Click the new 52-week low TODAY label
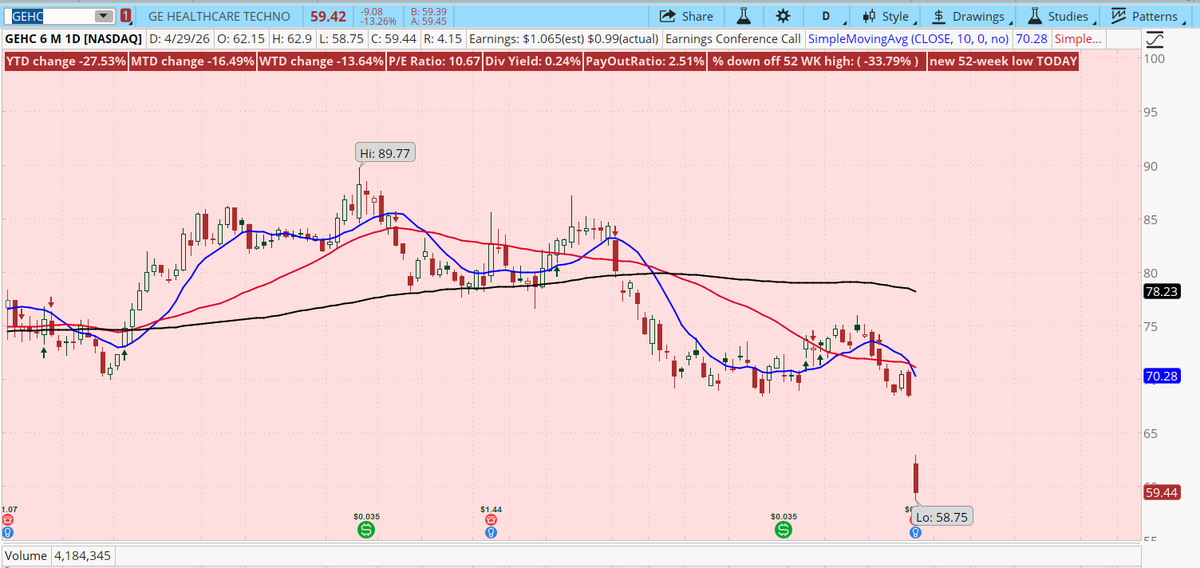Screen dimensions: 1200x568 click(1003, 61)
